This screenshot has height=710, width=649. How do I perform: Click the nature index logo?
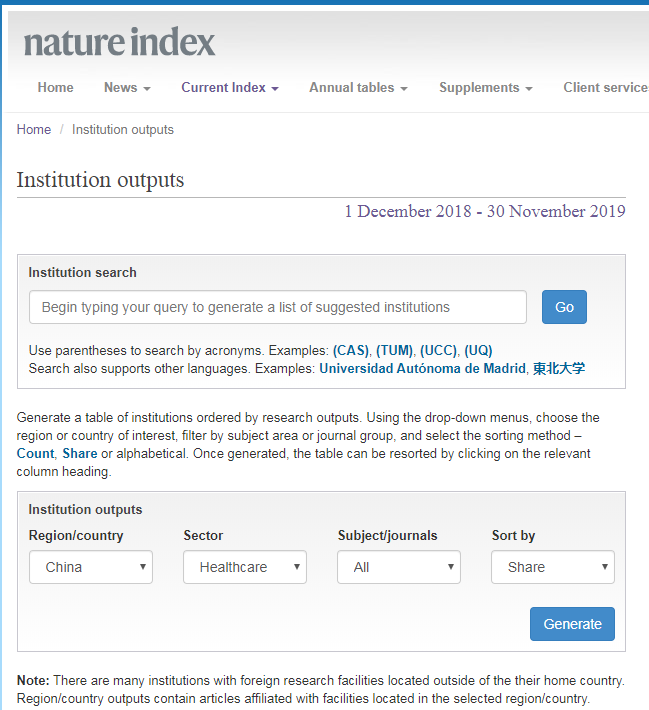coord(119,42)
